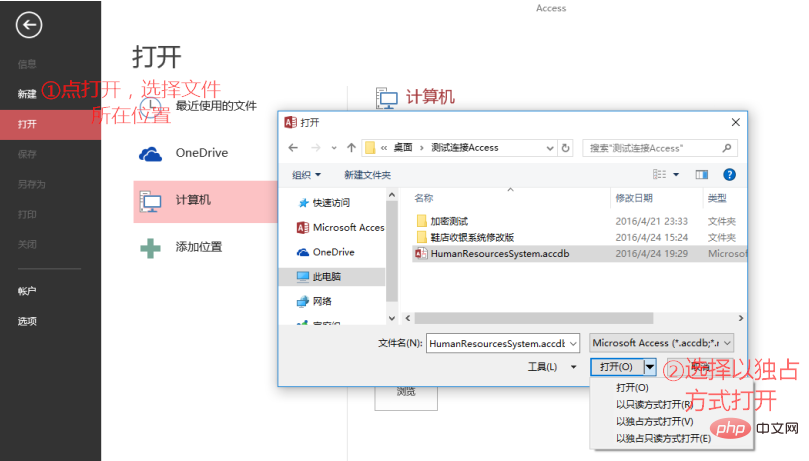Click the 加密测试 folder icon
Viewport: 809px width, 461px height.
[x=422, y=221]
